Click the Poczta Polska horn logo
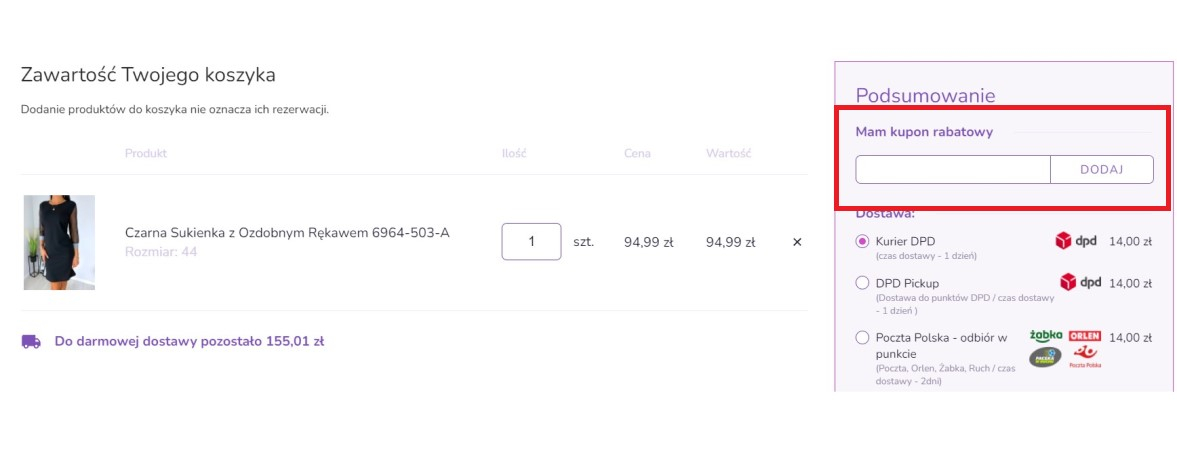The image size is (1177, 450). click(x=1085, y=355)
